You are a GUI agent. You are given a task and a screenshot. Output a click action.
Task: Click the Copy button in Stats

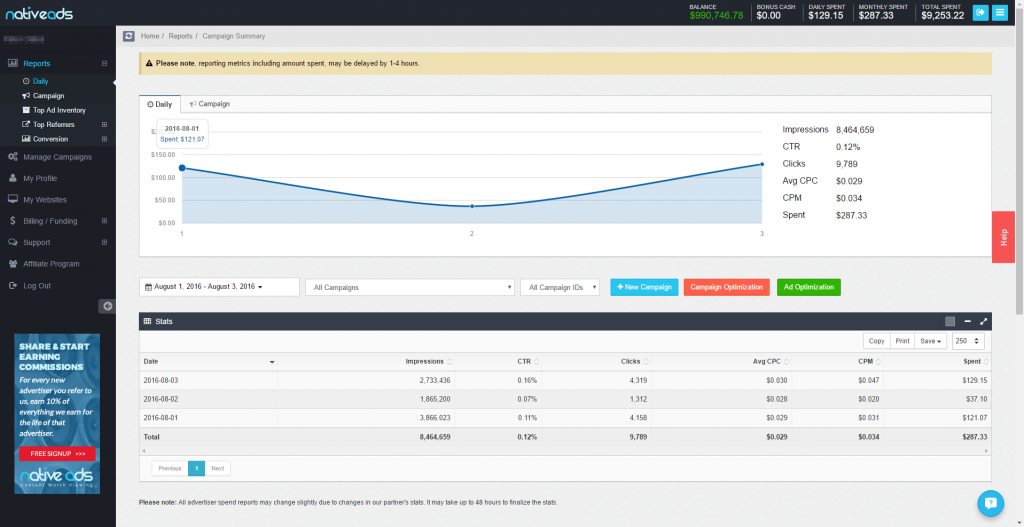point(876,341)
